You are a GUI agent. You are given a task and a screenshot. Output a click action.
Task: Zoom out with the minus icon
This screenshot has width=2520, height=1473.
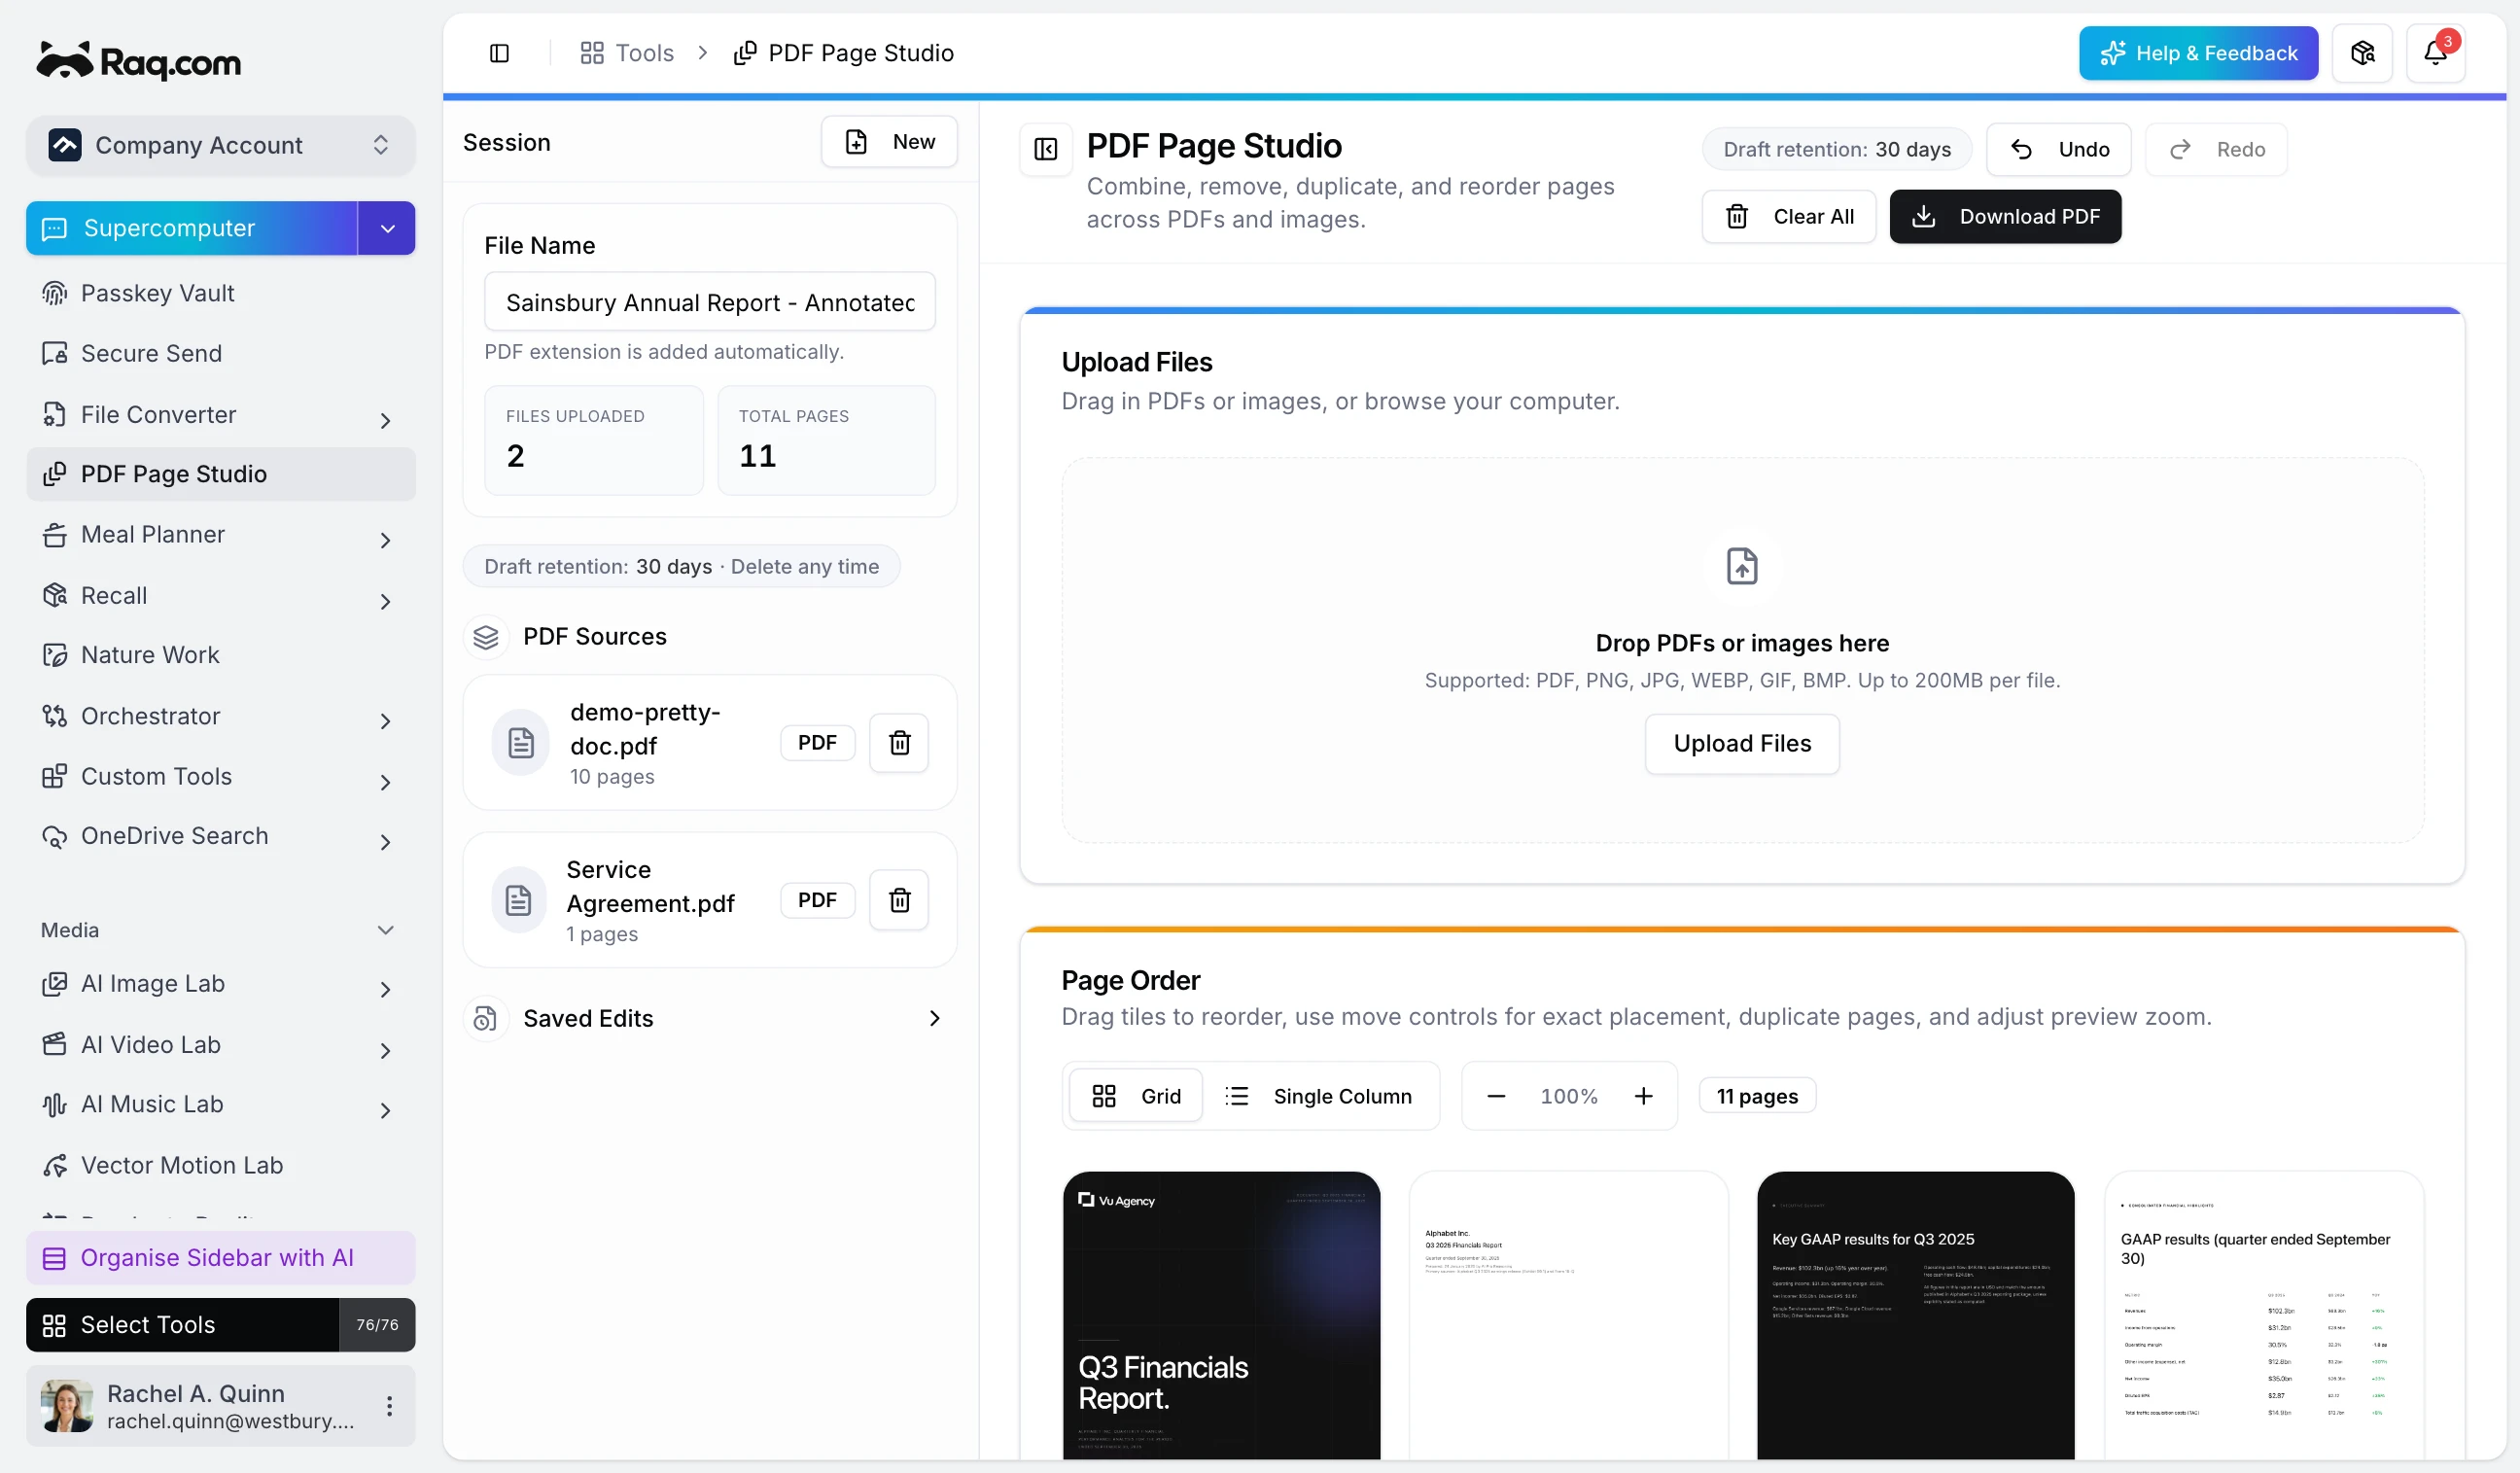click(x=1496, y=1097)
